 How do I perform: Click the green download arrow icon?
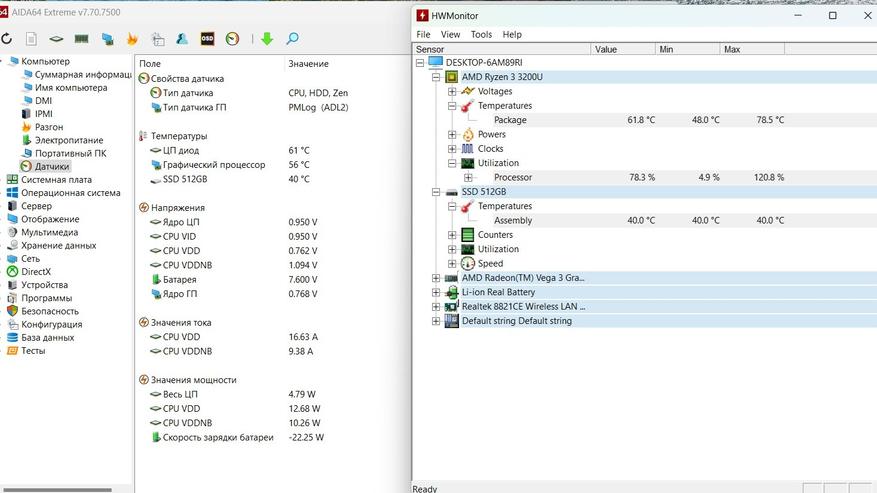pyautogui.click(x=267, y=39)
